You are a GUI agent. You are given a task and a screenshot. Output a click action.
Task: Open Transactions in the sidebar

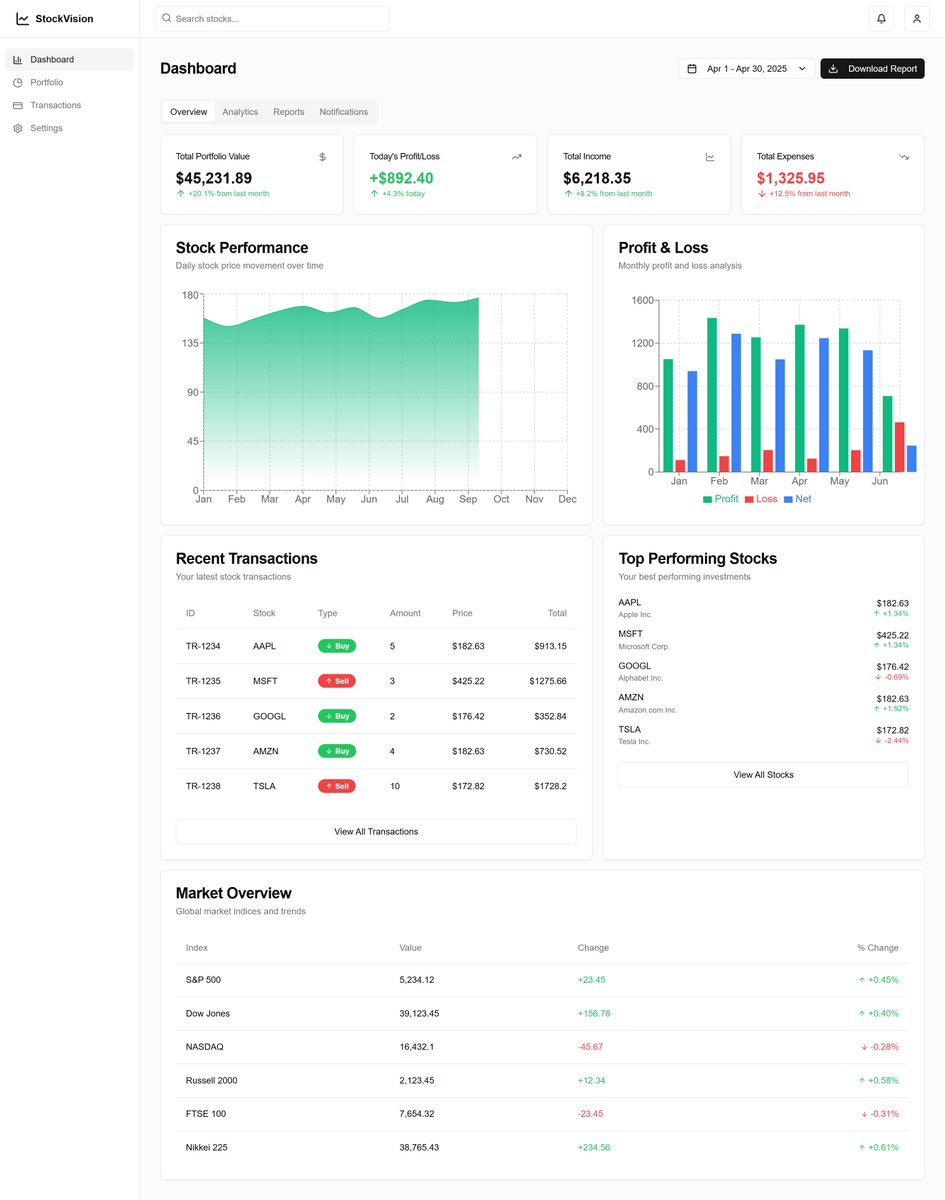[69, 105]
